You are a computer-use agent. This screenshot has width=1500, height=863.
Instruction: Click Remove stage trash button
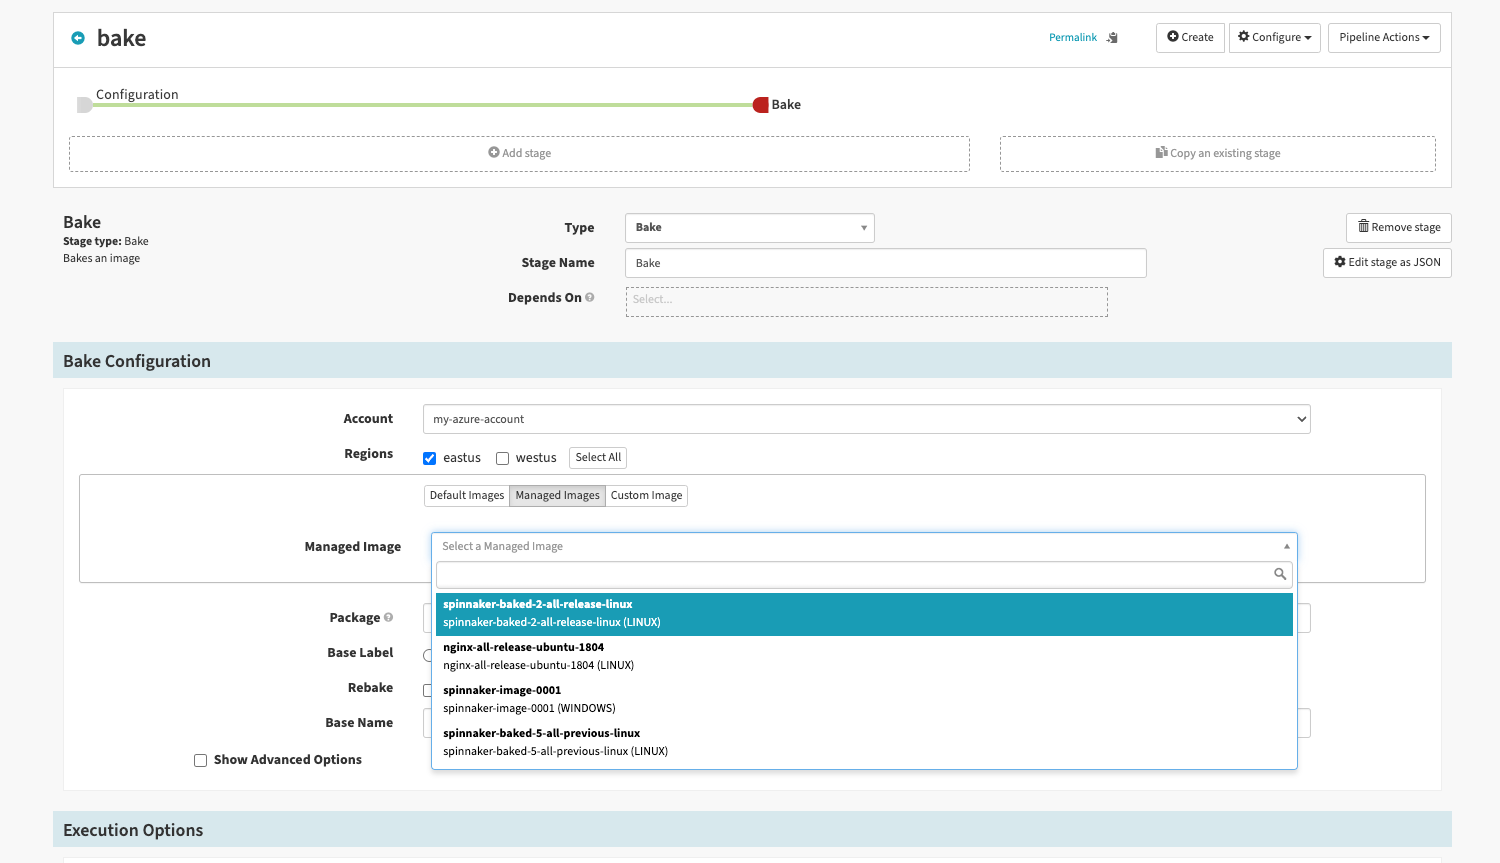point(1398,227)
